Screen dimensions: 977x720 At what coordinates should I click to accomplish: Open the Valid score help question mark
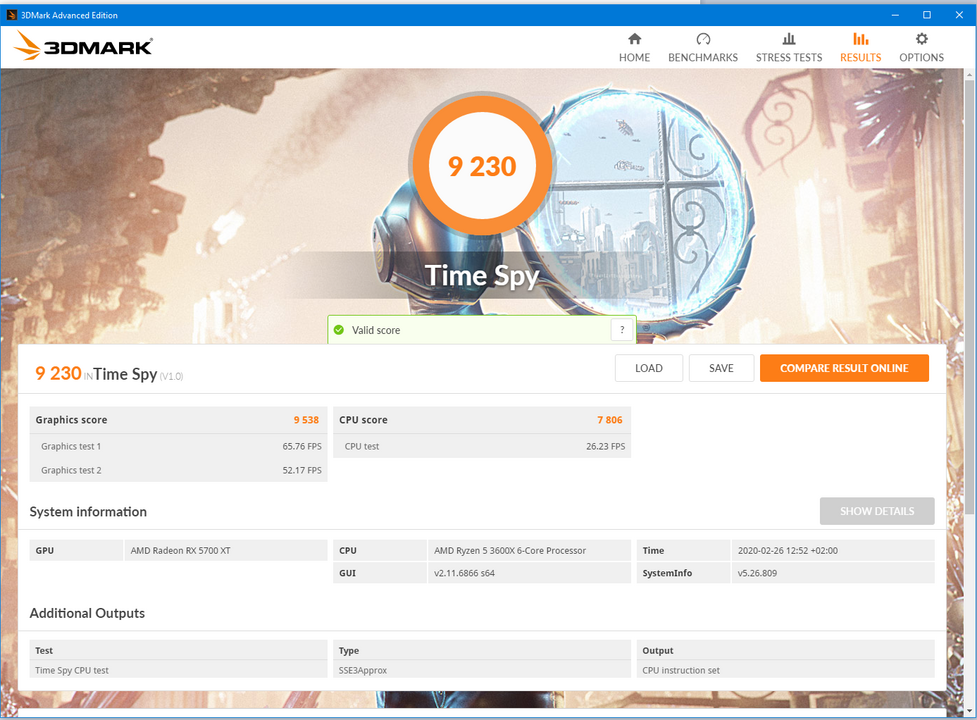coord(622,330)
